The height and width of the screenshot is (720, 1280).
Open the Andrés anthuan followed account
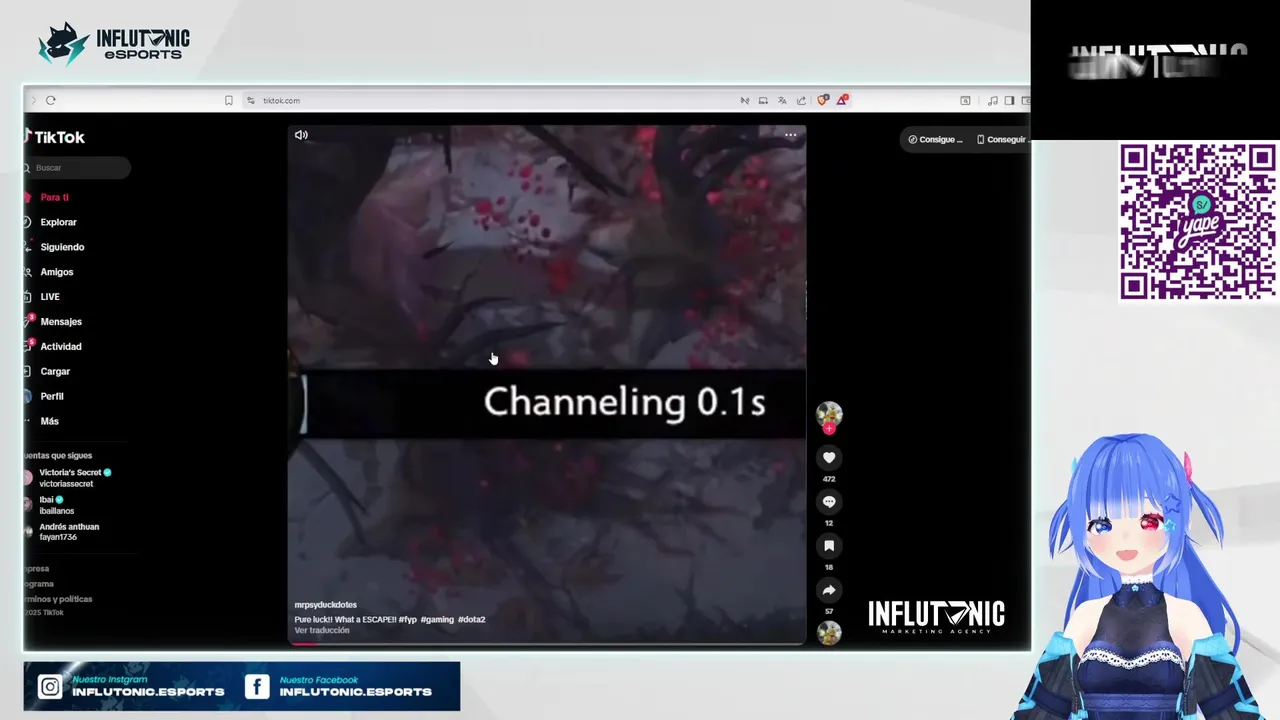point(62,532)
